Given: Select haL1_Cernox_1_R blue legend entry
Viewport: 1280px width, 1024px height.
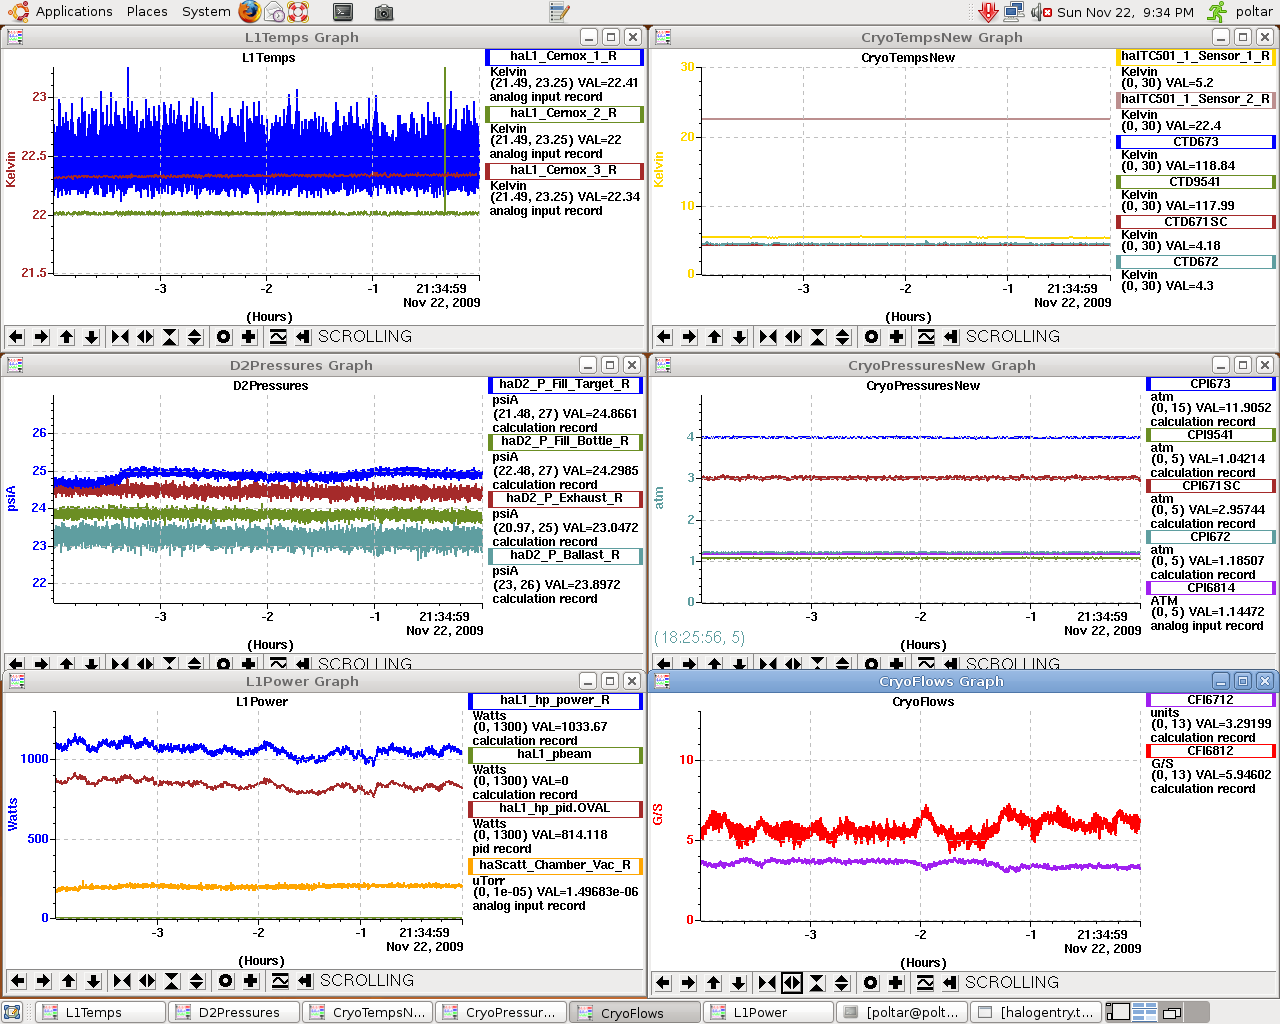Looking at the screenshot, I should coord(564,57).
